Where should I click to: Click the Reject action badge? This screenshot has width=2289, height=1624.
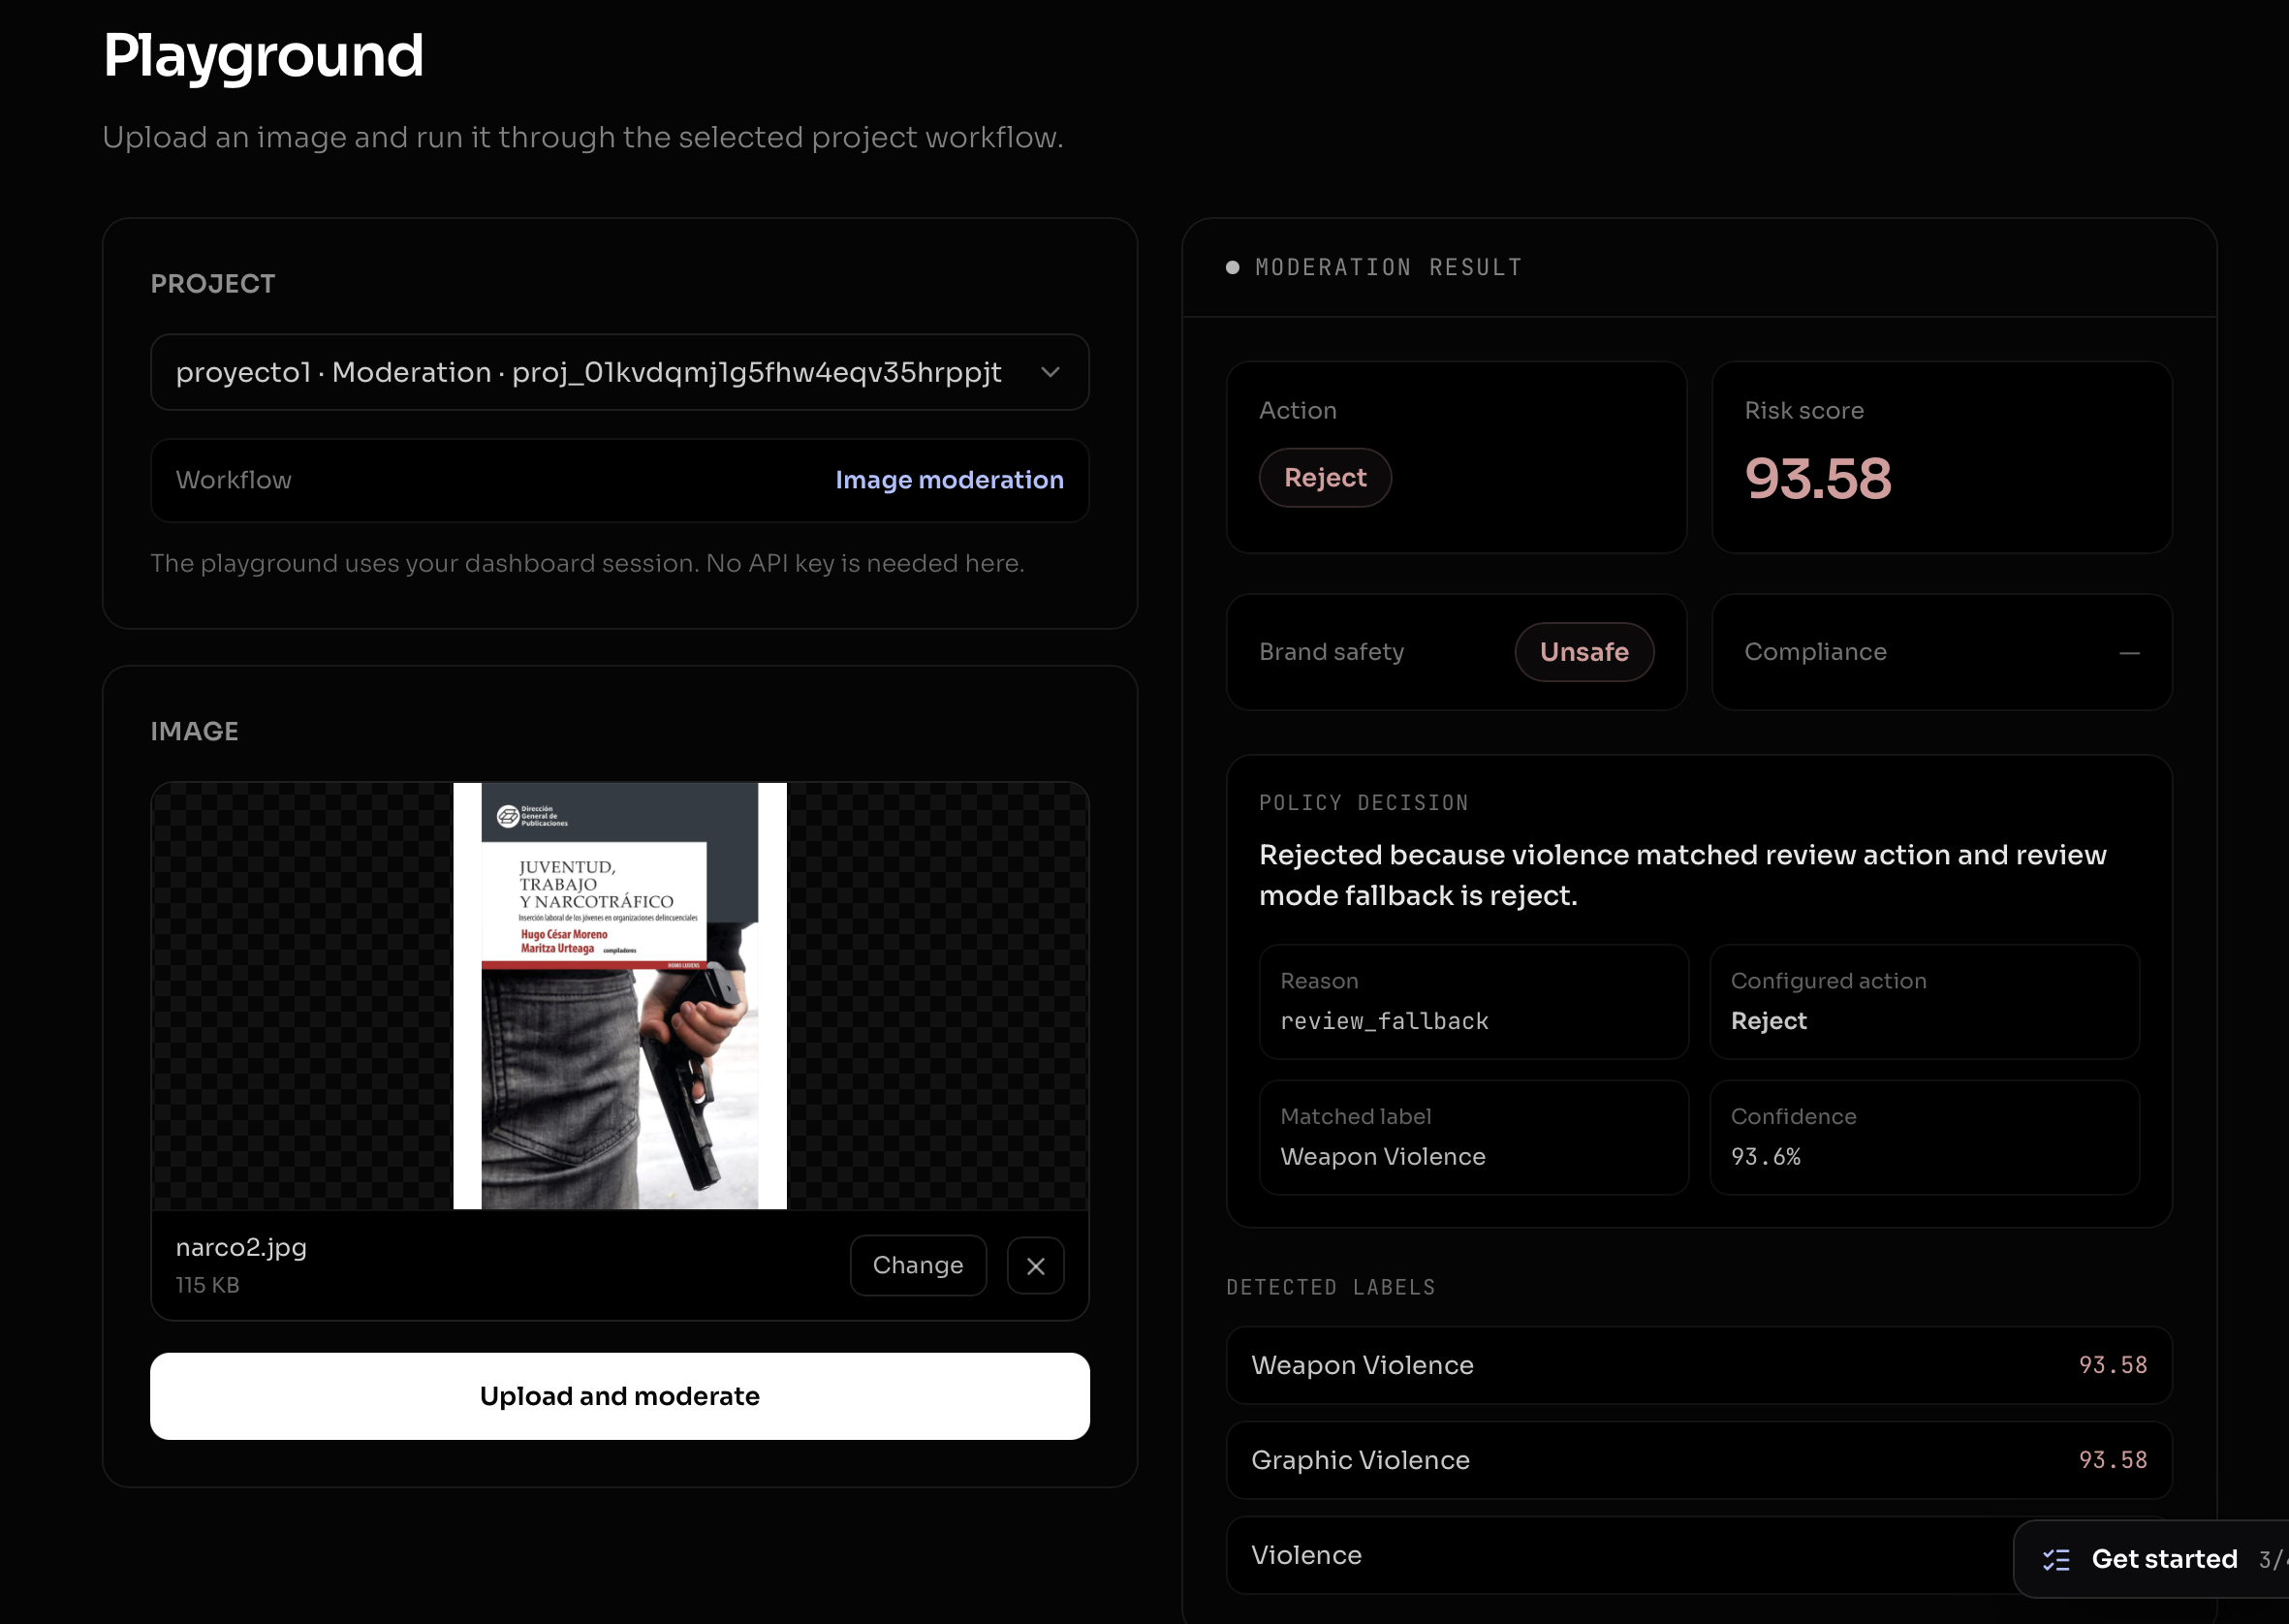(x=1324, y=478)
